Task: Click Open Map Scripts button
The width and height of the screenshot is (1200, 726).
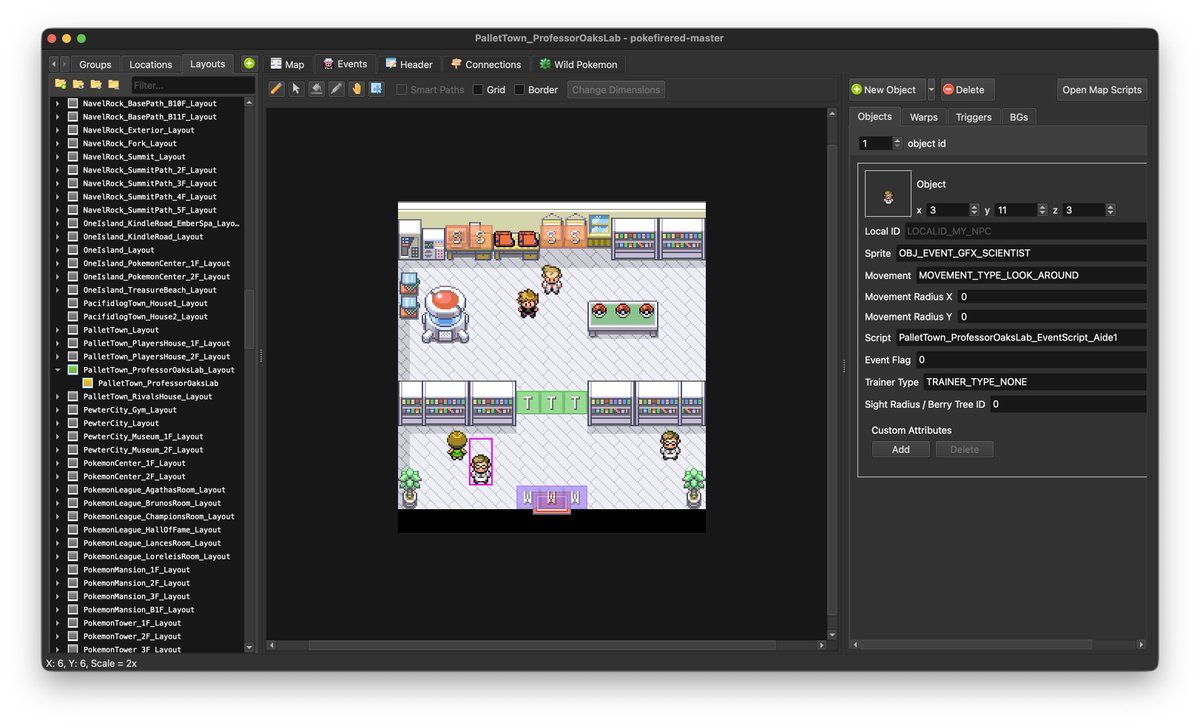Action: coord(1102,89)
